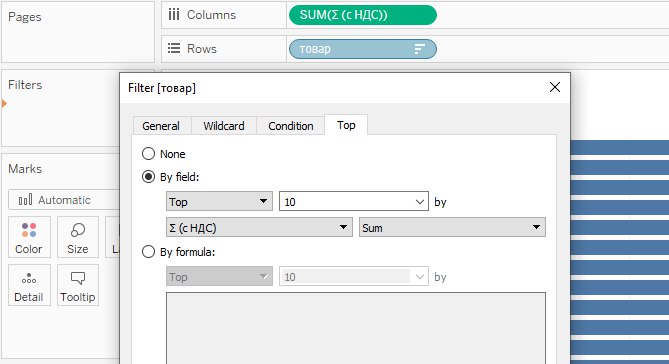Click the sort icon on товар pill
Viewport: 669px width, 364px height.
click(x=420, y=49)
